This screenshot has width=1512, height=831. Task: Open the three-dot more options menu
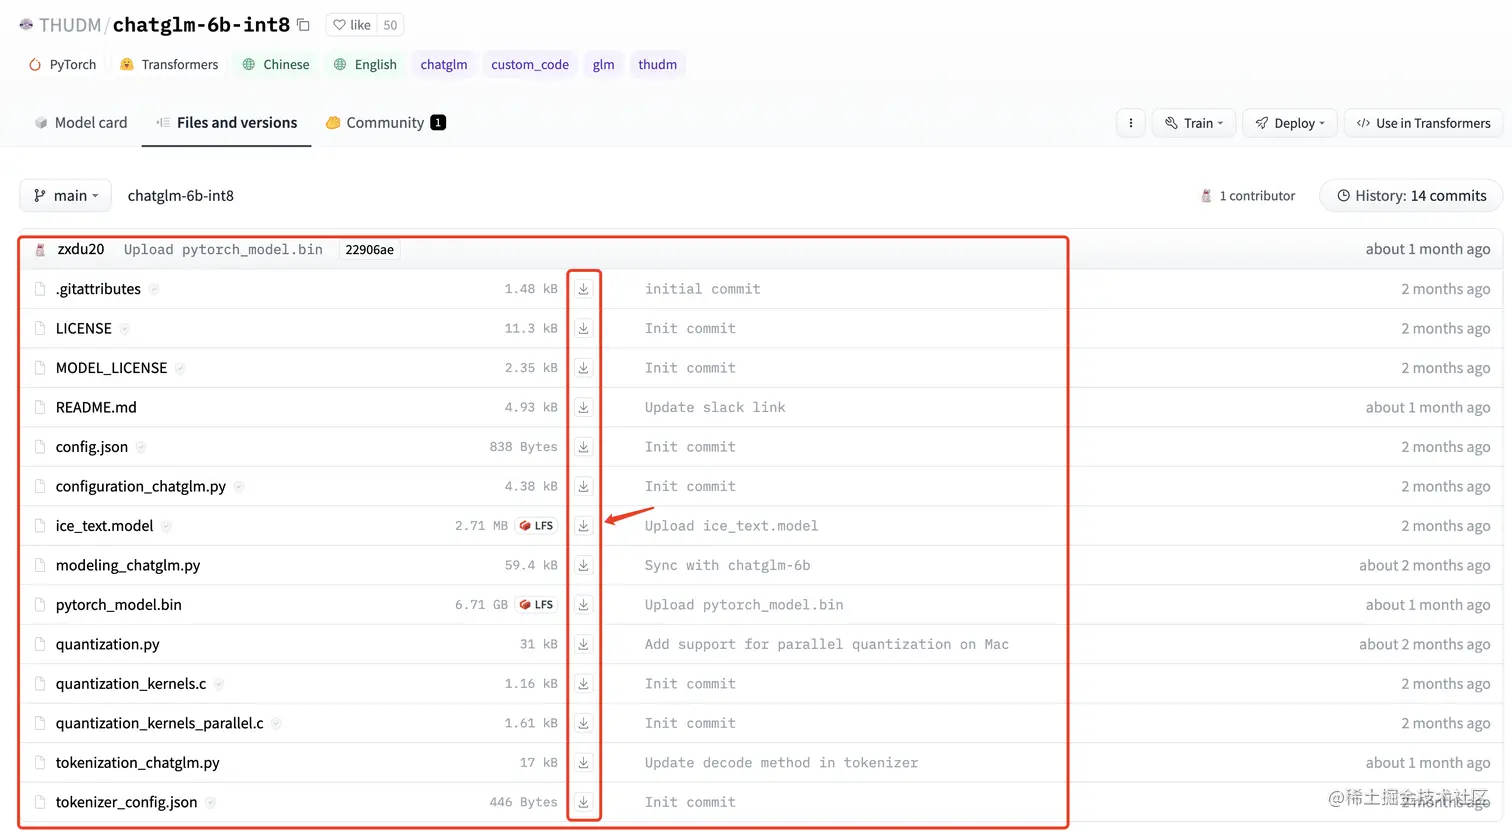point(1131,123)
